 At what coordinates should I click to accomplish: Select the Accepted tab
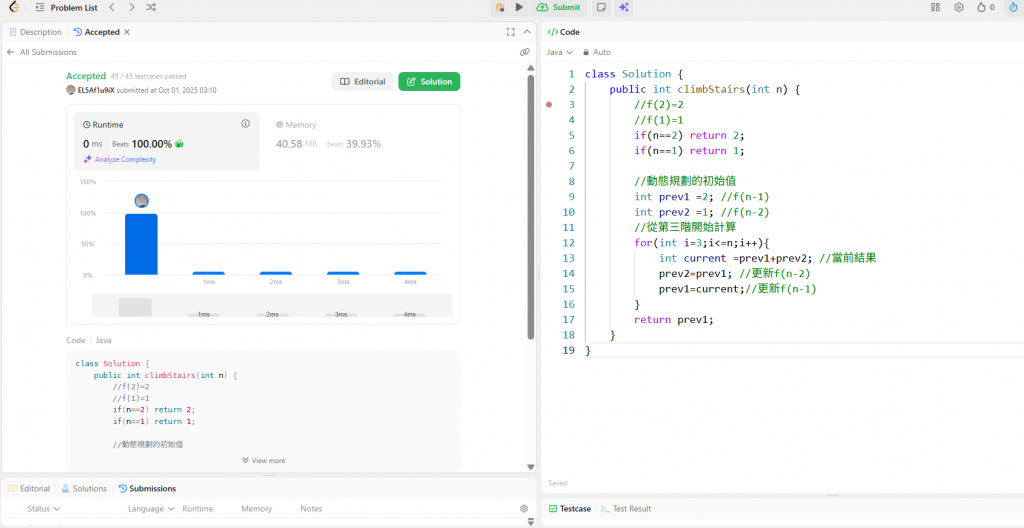[97, 31]
